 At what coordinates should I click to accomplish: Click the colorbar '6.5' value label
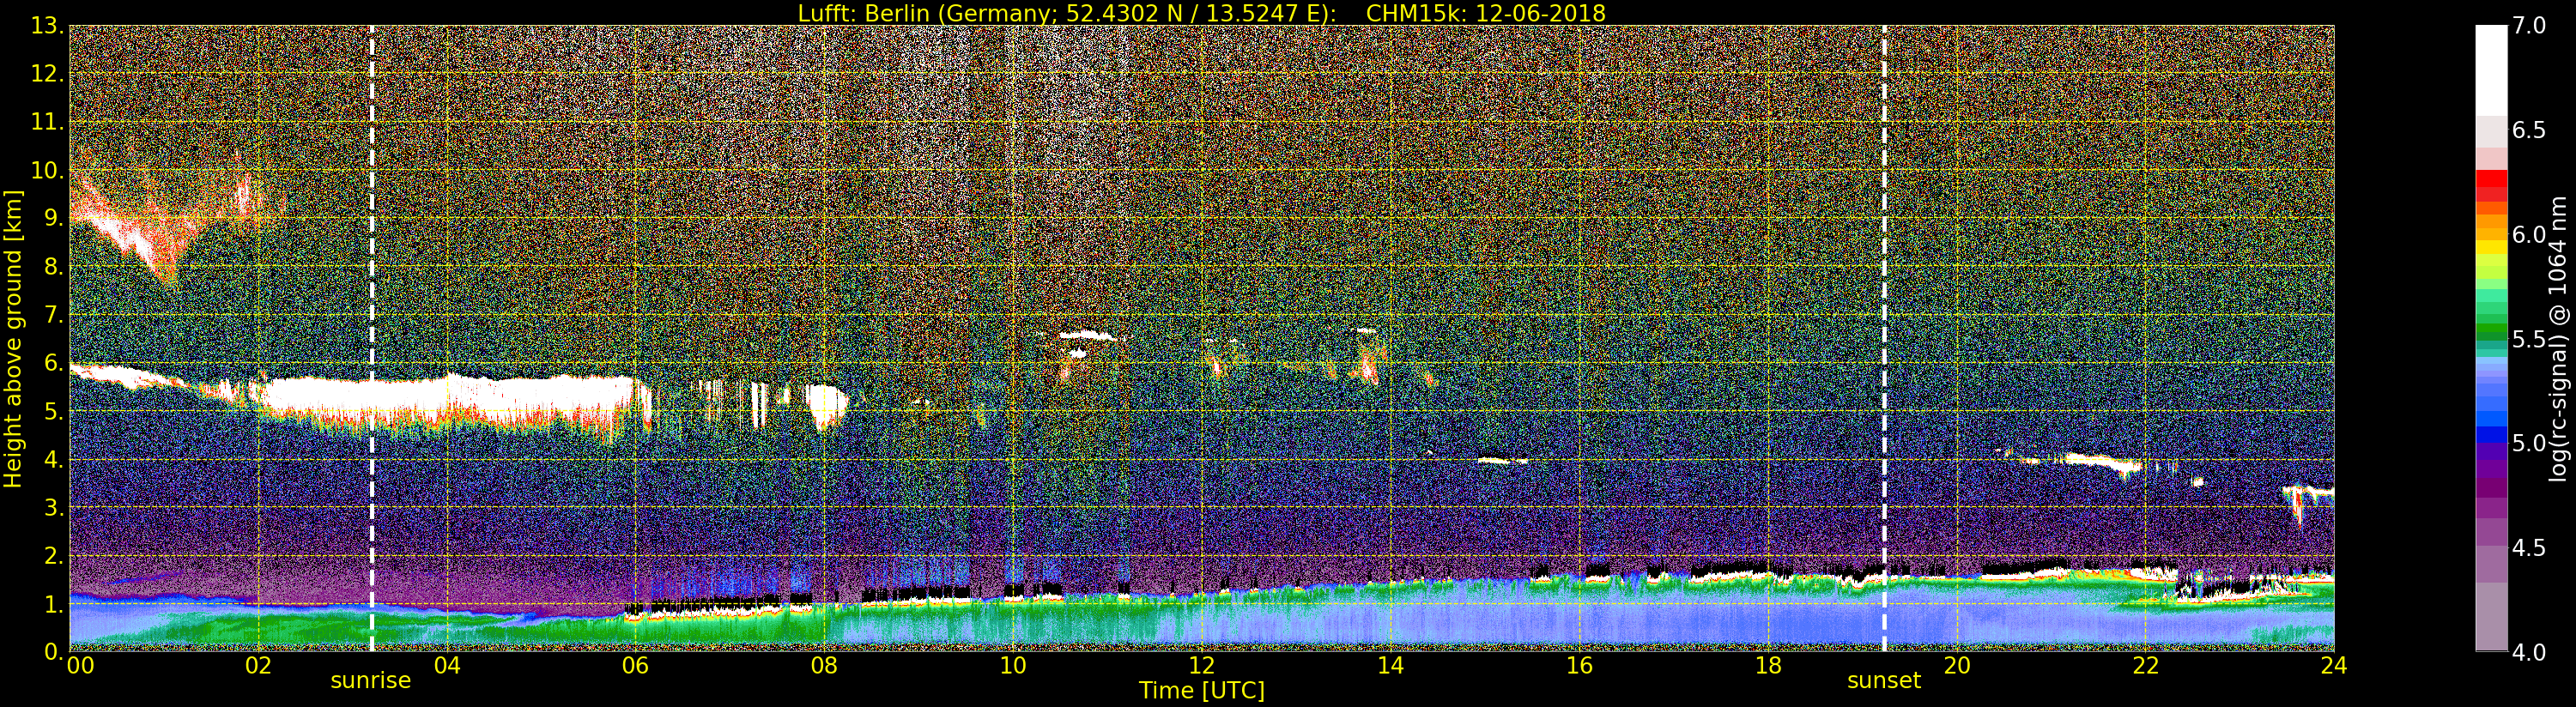[2529, 130]
